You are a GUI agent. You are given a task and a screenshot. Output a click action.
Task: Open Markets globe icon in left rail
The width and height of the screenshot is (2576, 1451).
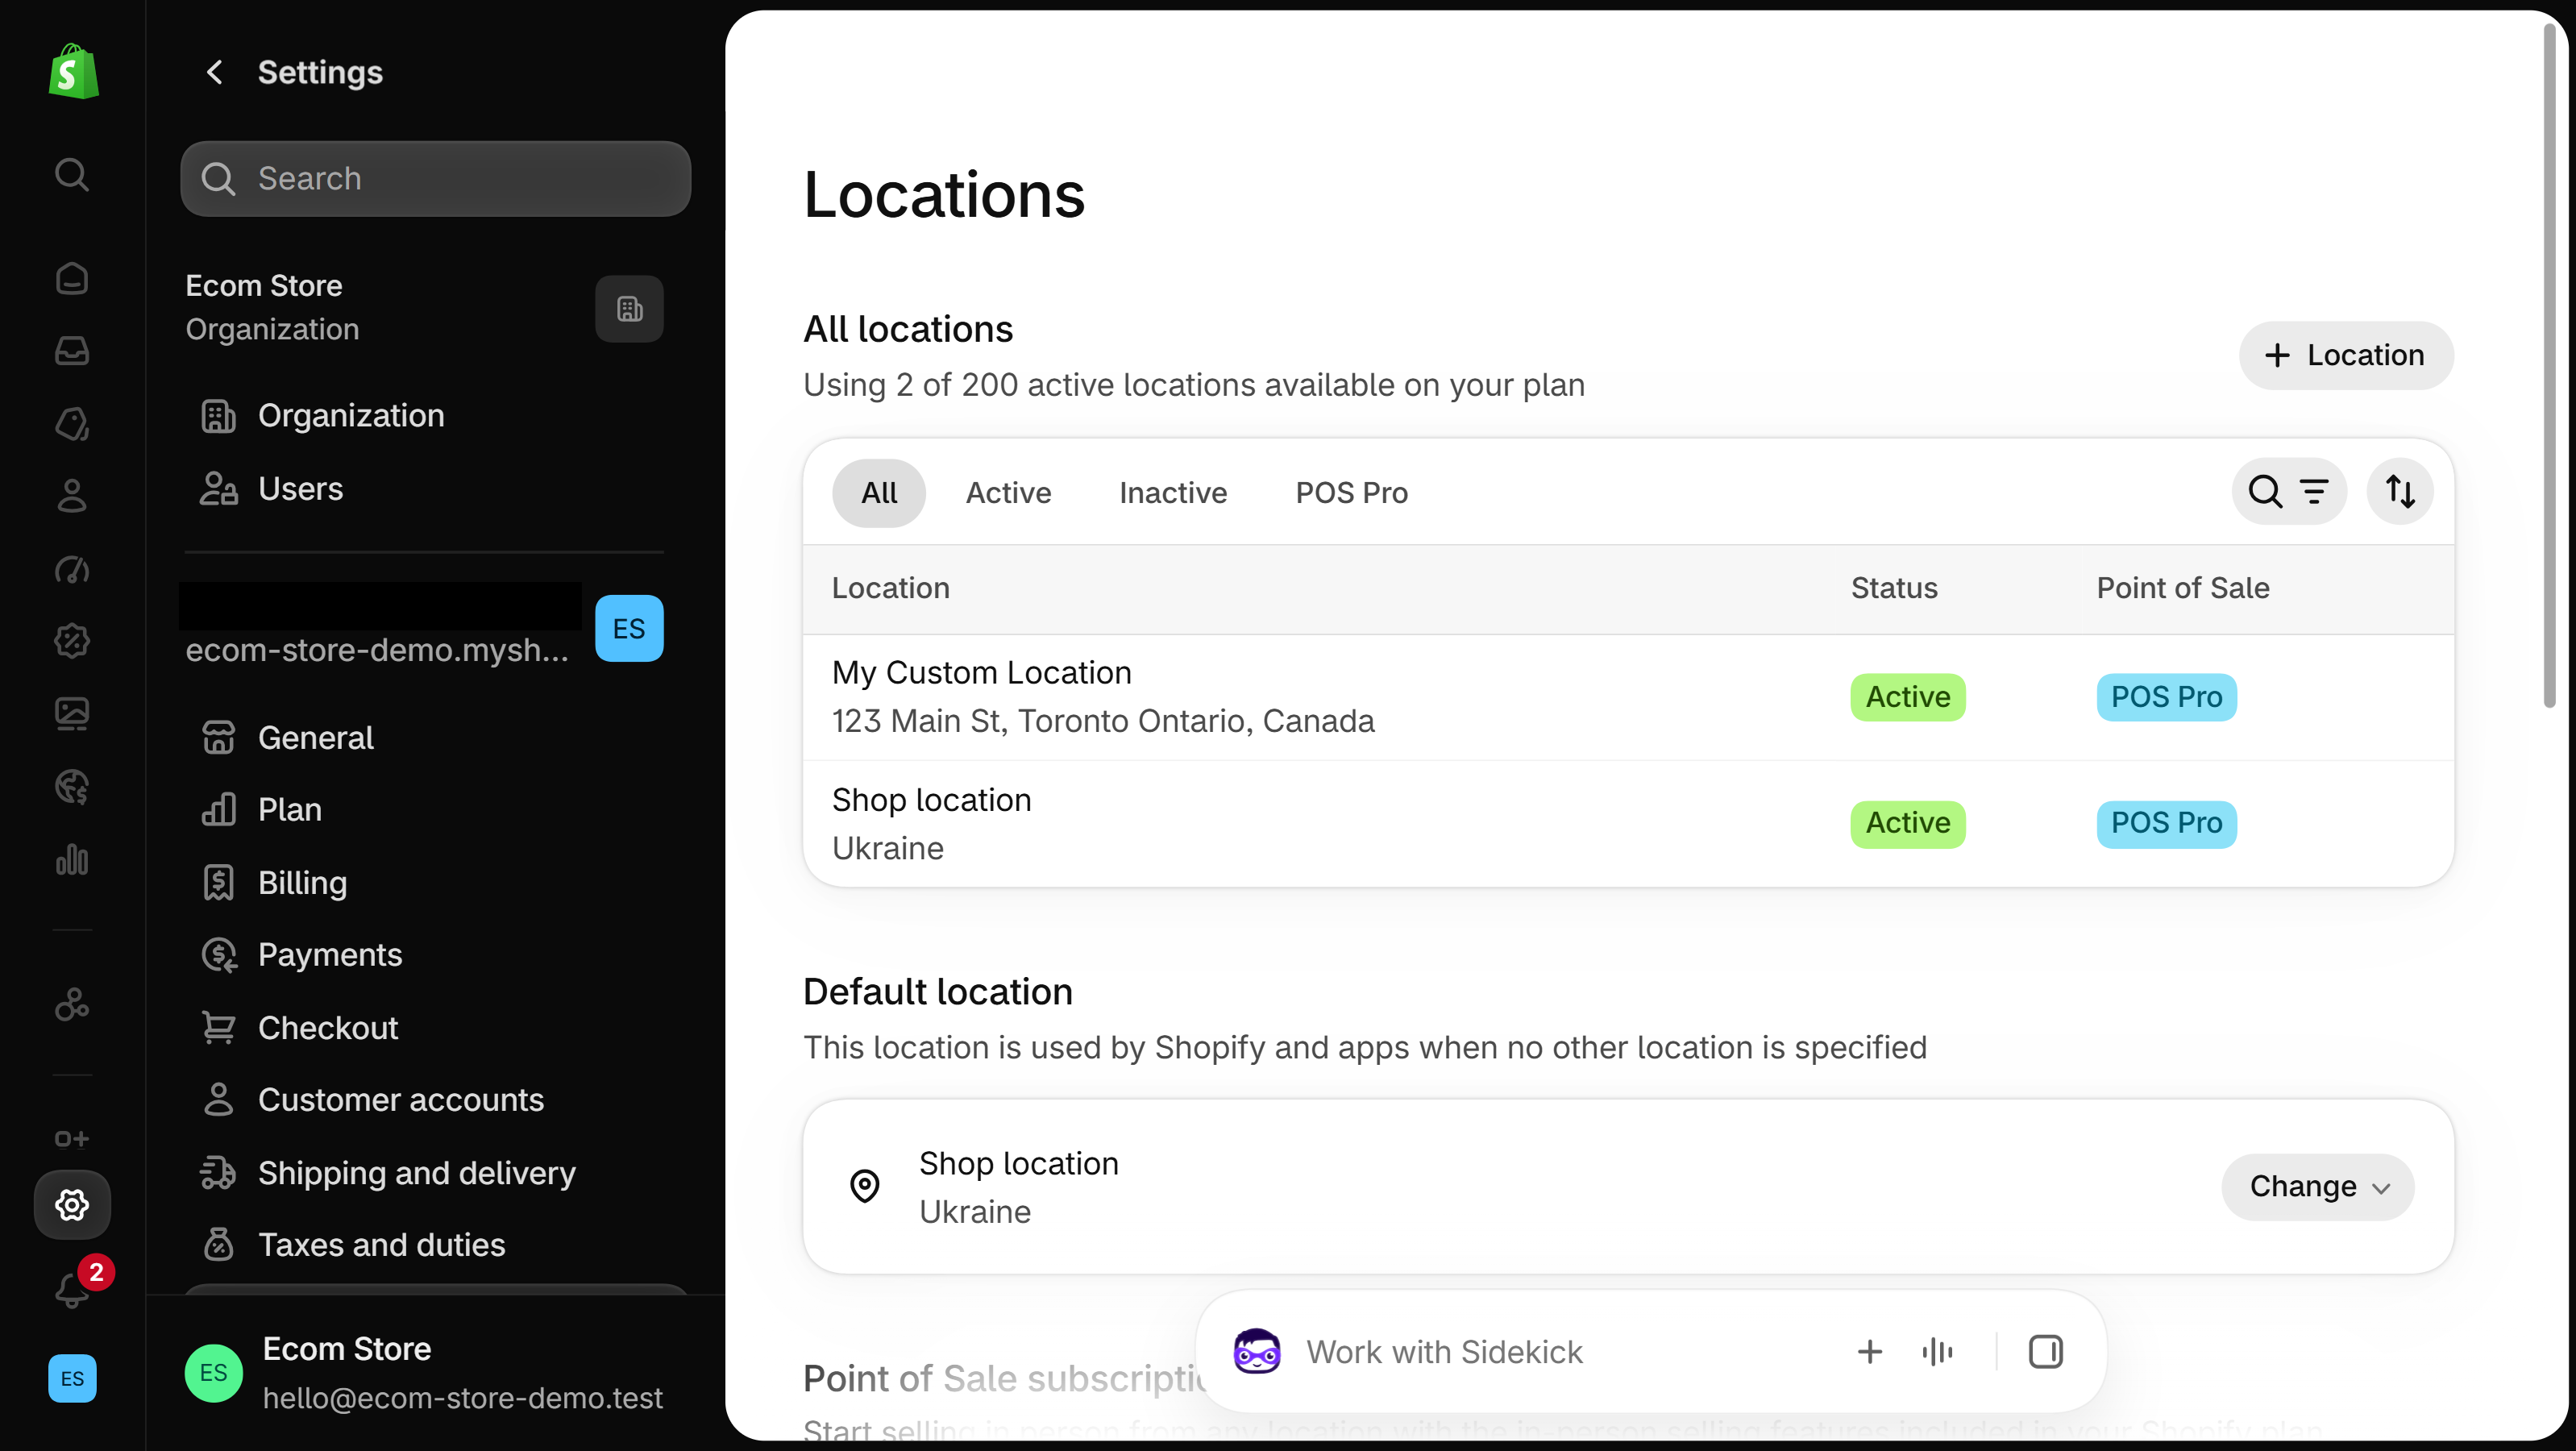(x=72, y=787)
